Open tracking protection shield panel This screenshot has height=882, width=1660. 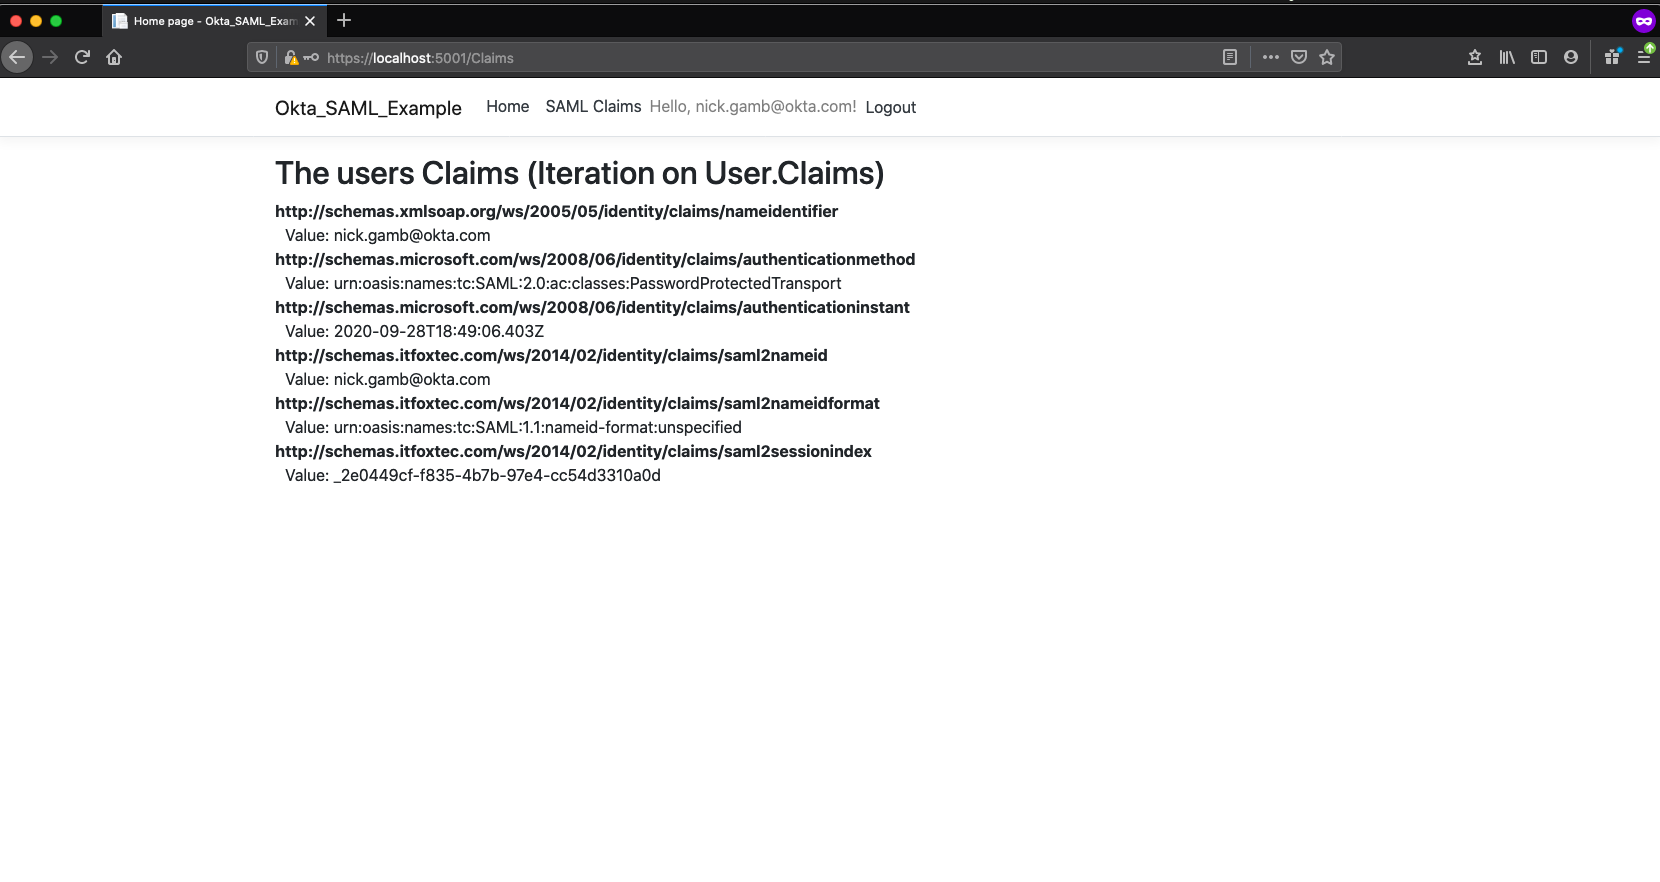tap(262, 58)
